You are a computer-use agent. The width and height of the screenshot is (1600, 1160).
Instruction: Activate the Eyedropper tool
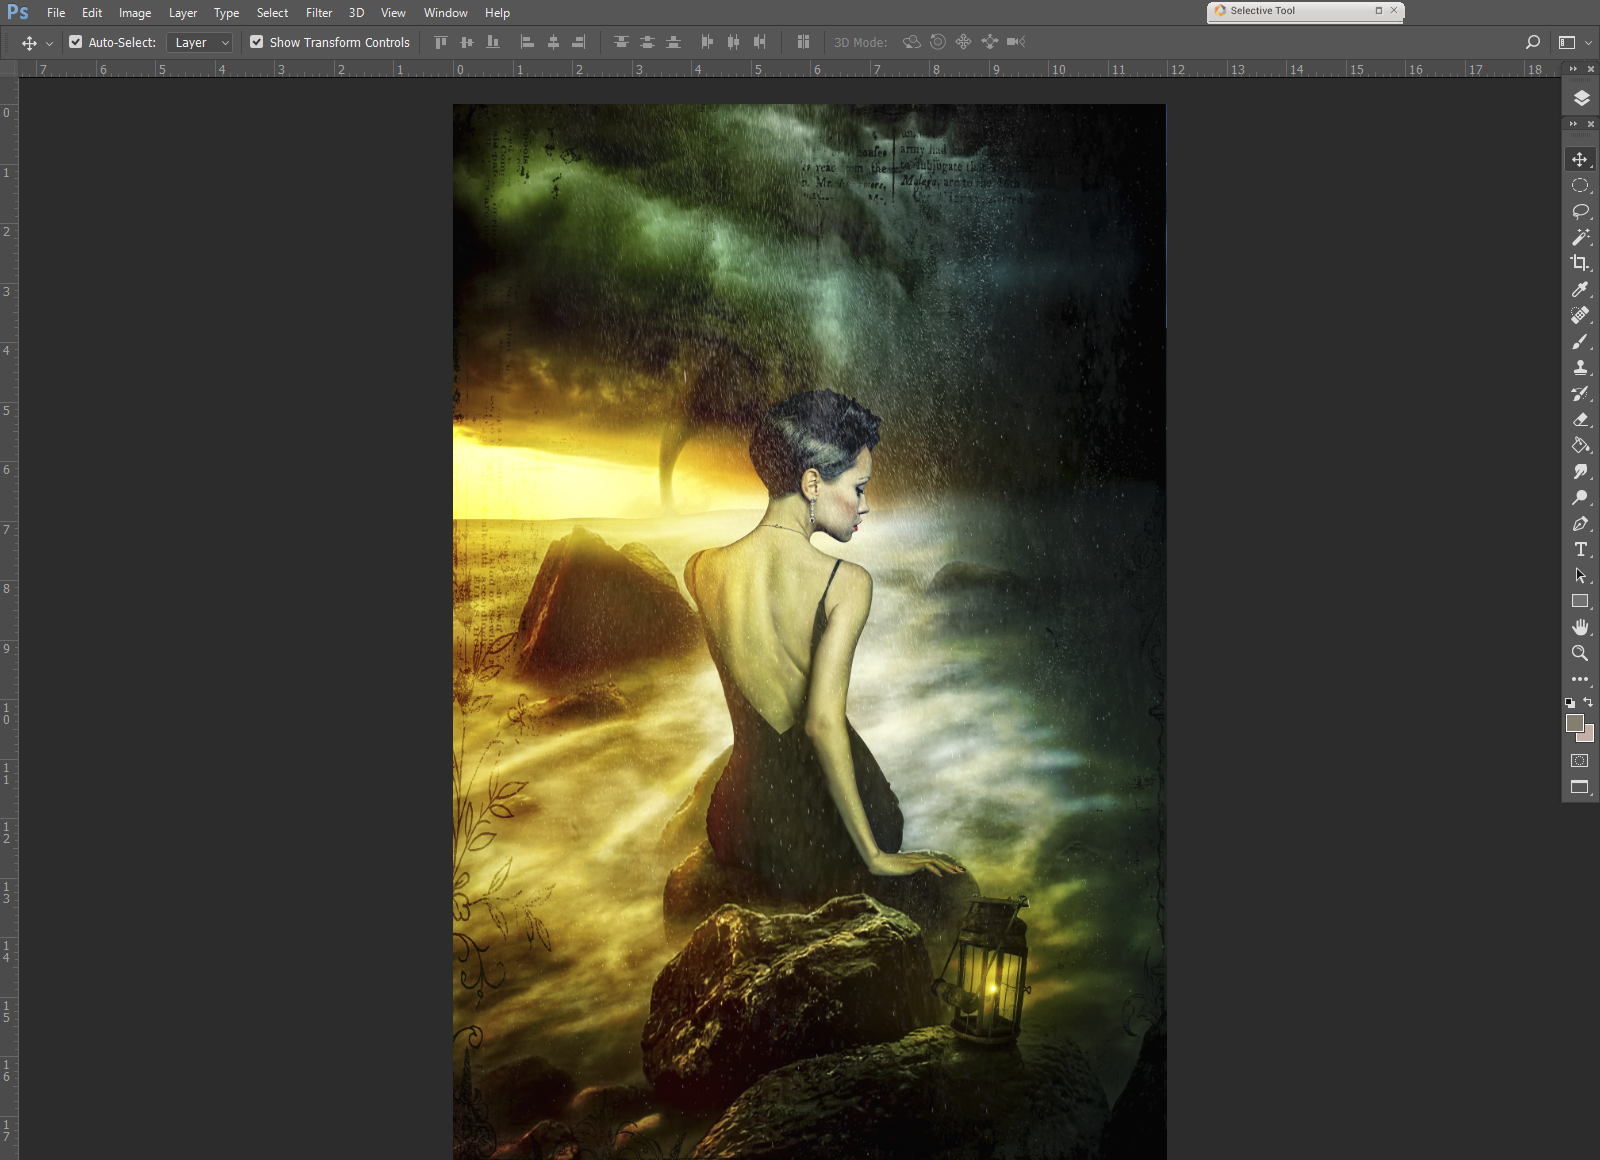[1580, 290]
